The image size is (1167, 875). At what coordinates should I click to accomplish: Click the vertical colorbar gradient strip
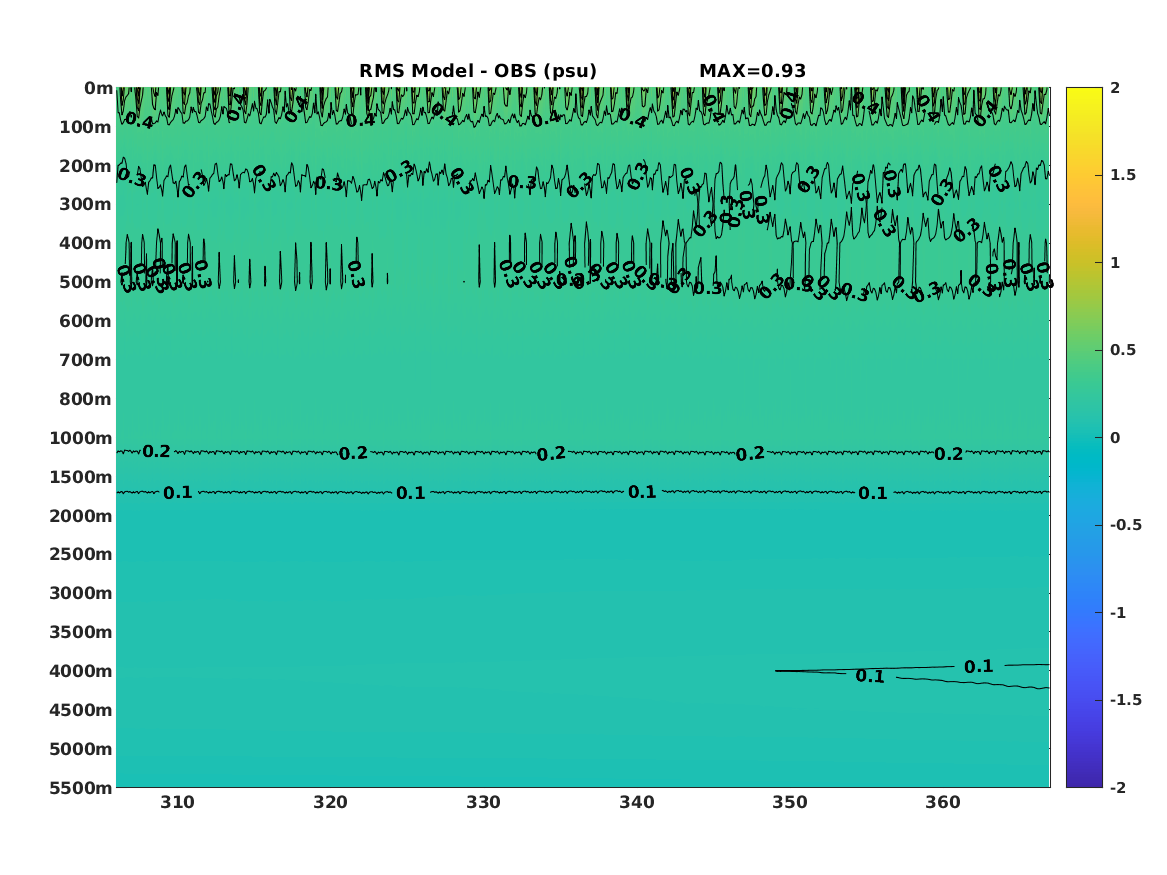click(x=1084, y=438)
